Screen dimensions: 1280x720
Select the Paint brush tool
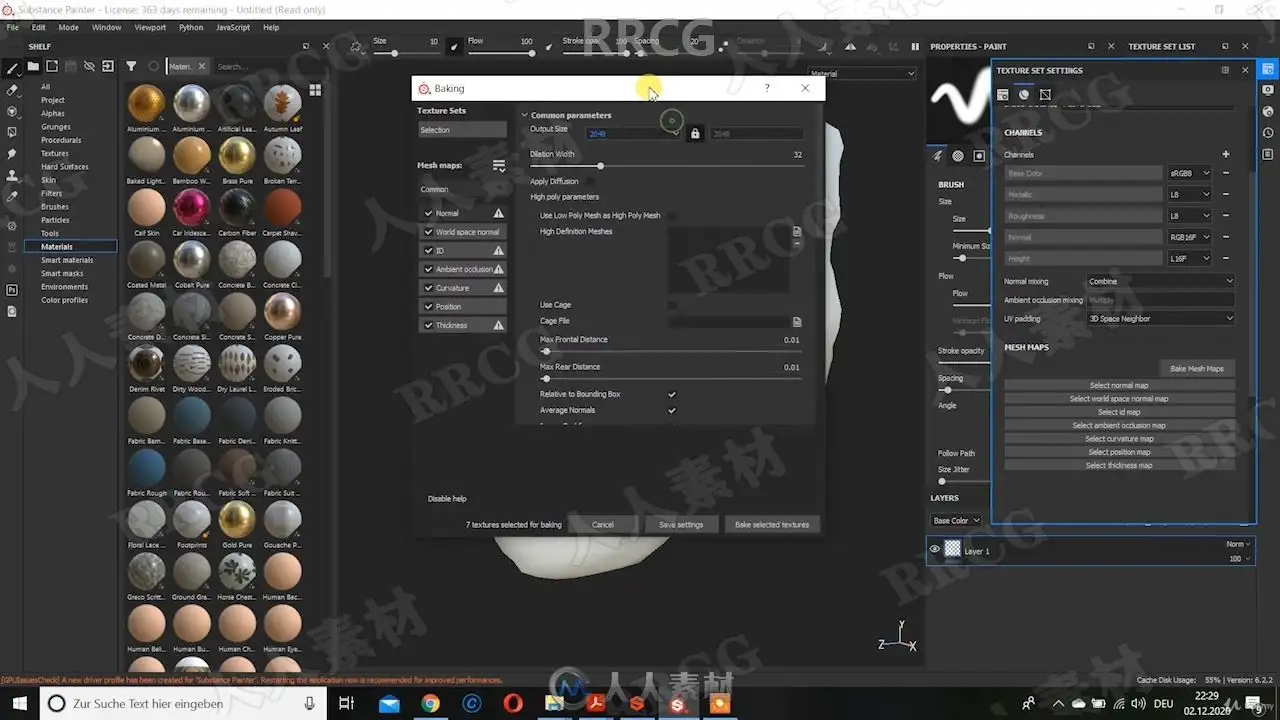pos(12,69)
